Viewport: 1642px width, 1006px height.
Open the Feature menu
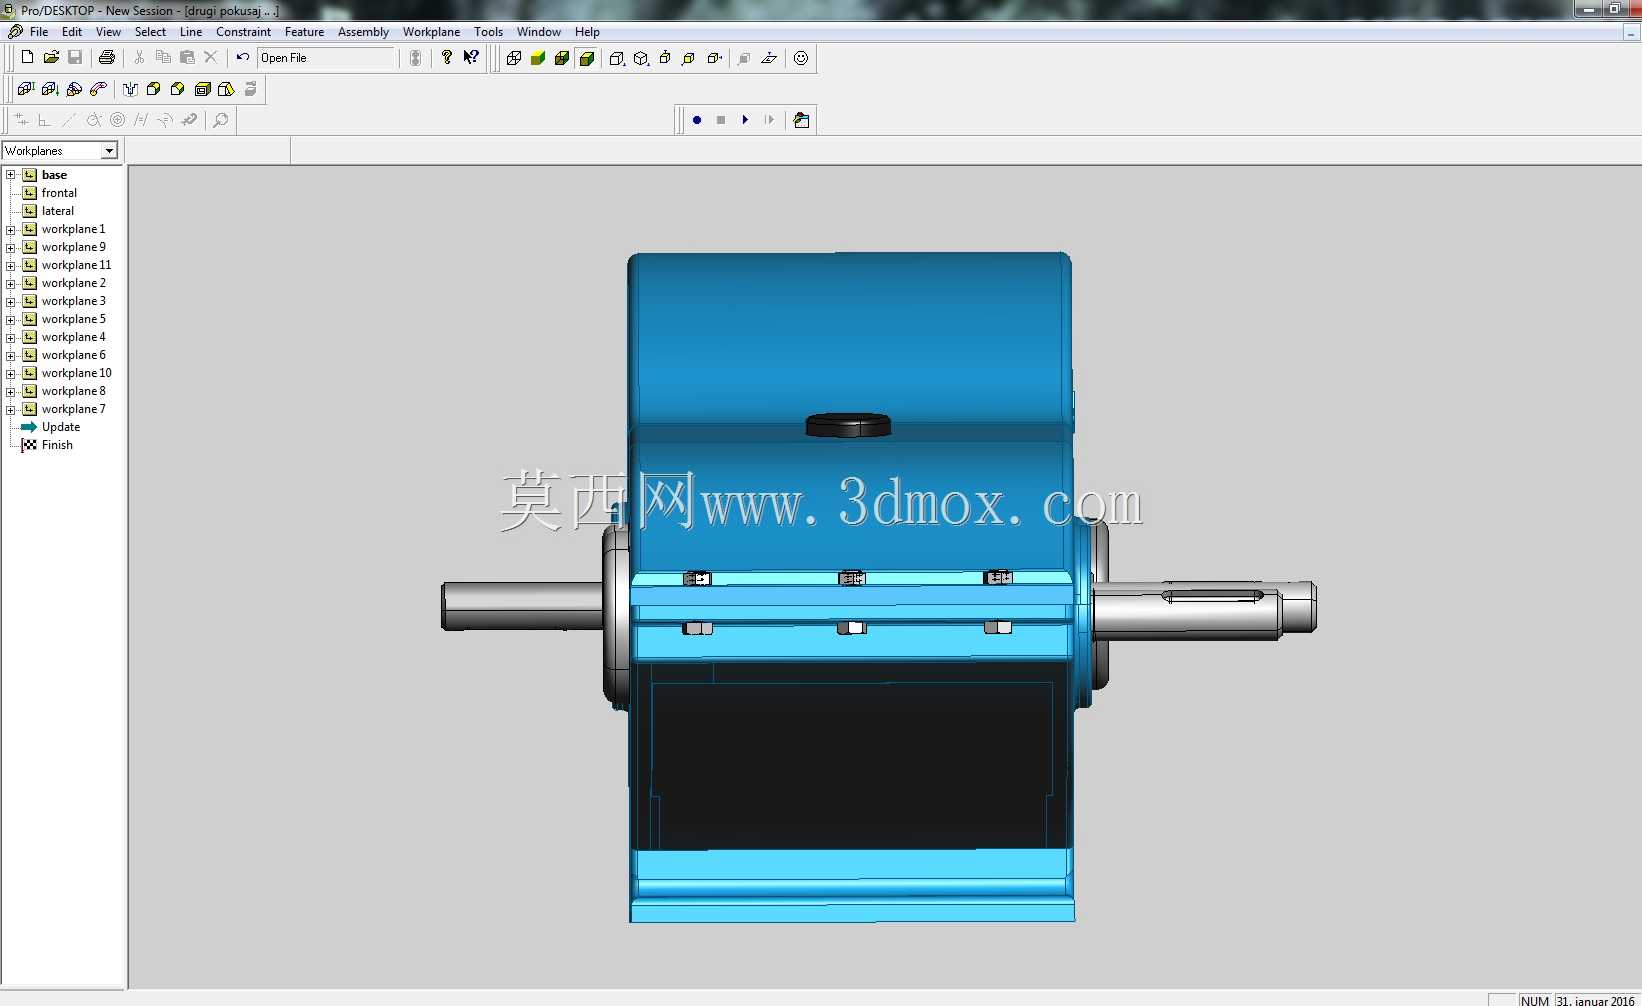tap(304, 32)
